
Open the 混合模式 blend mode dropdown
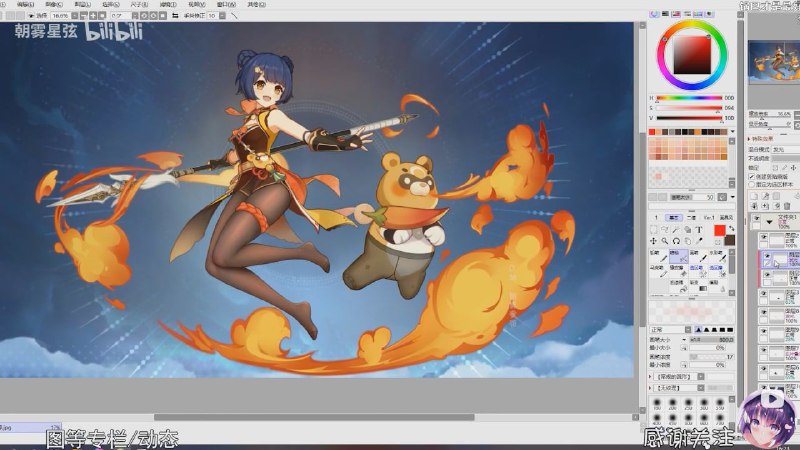click(786, 149)
